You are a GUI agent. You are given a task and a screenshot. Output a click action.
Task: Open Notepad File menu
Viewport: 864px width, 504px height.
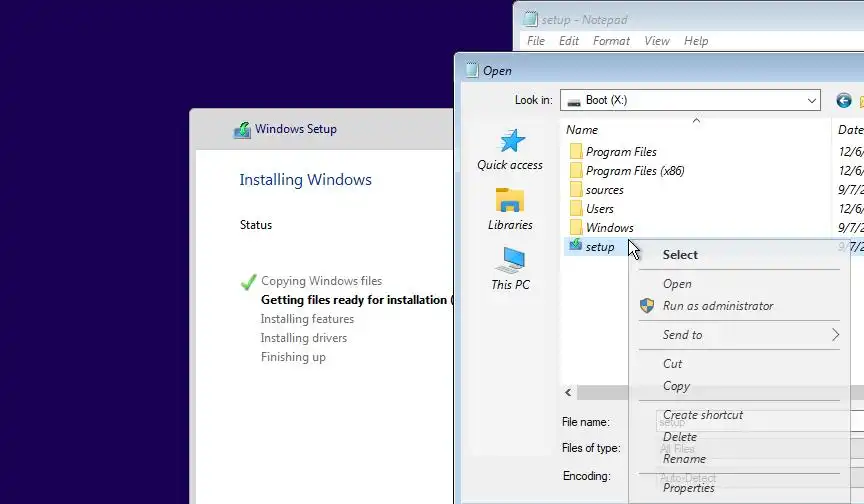536,41
